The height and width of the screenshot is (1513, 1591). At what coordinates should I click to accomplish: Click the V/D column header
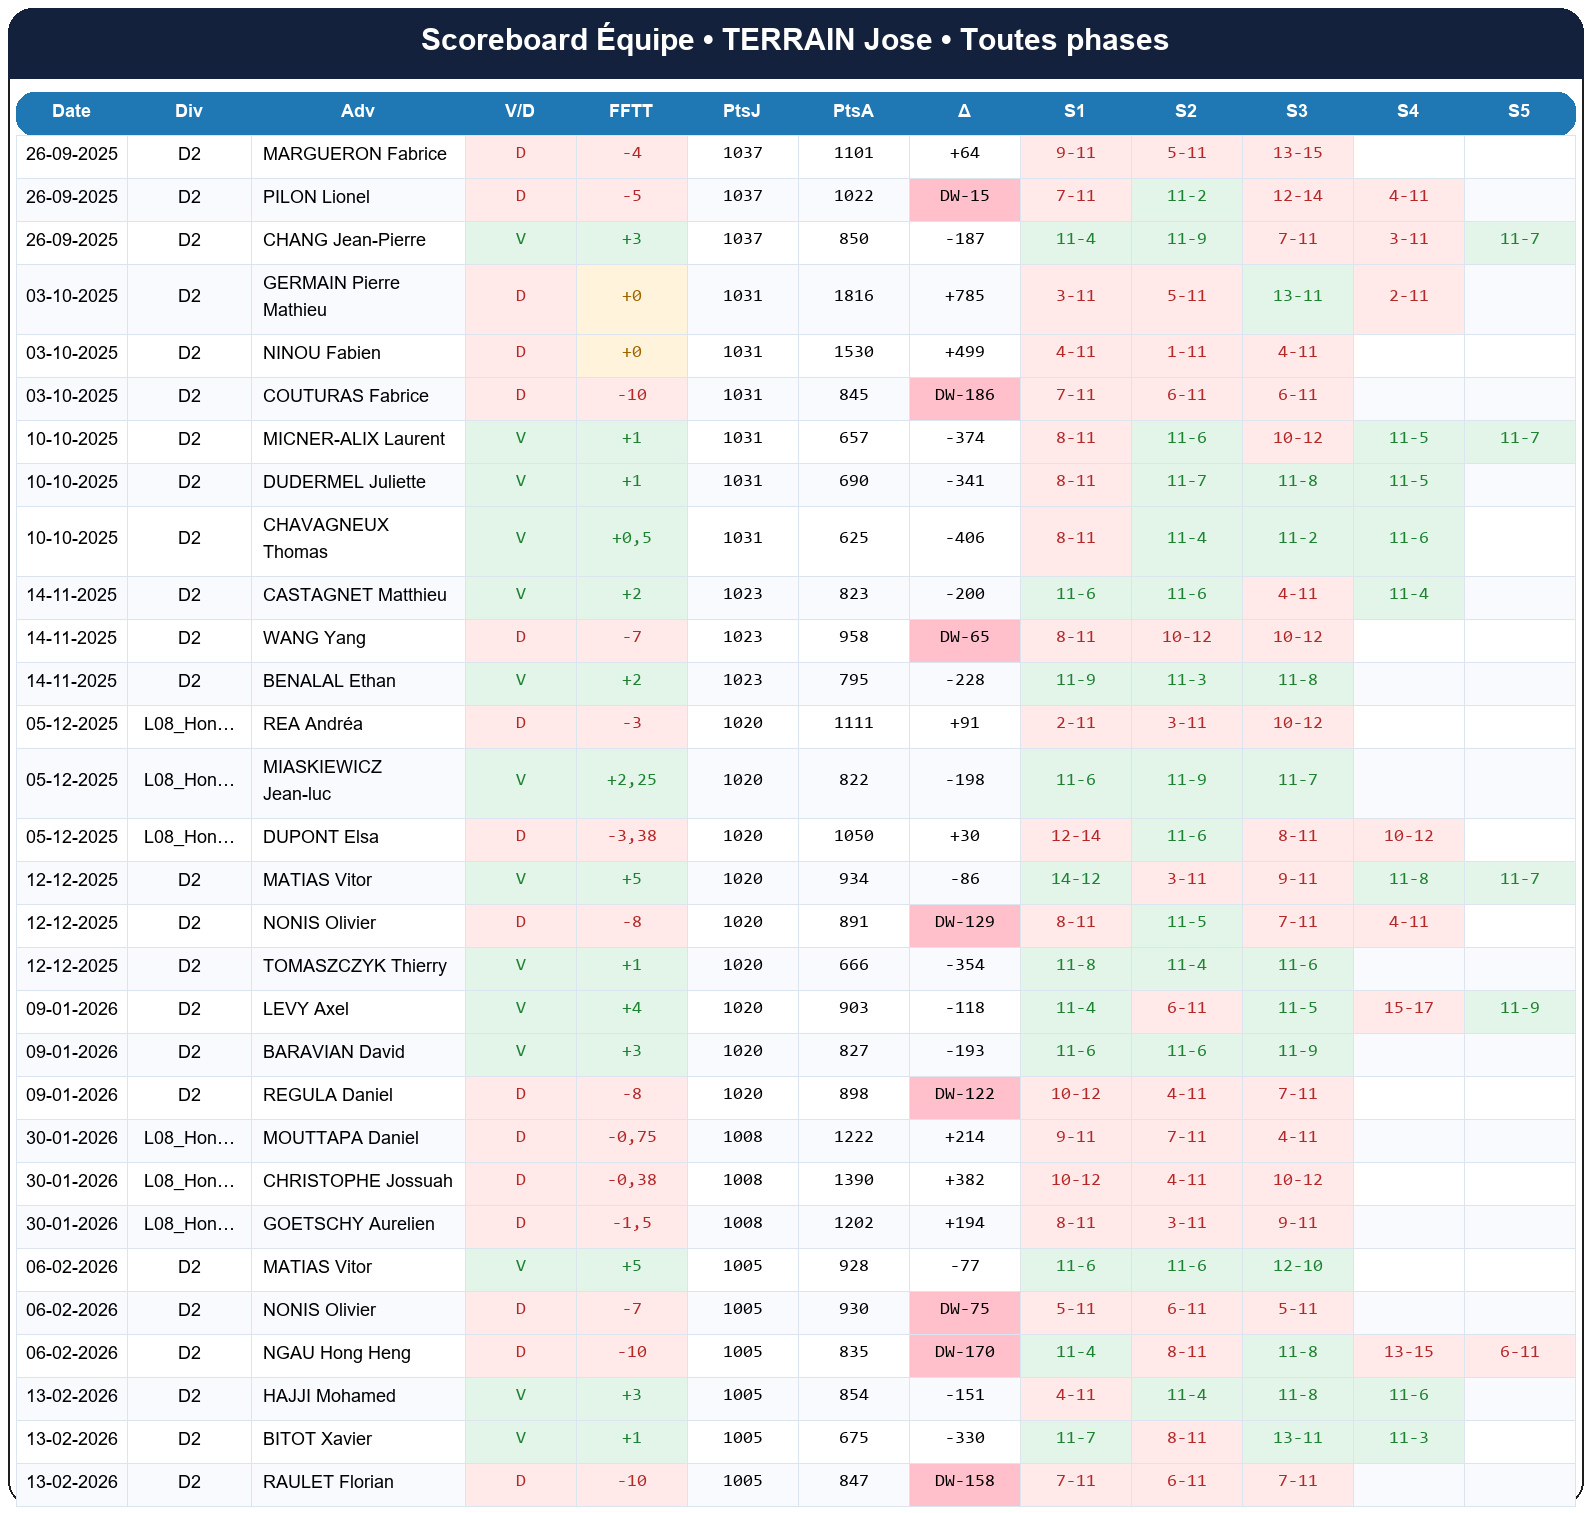click(x=520, y=111)
